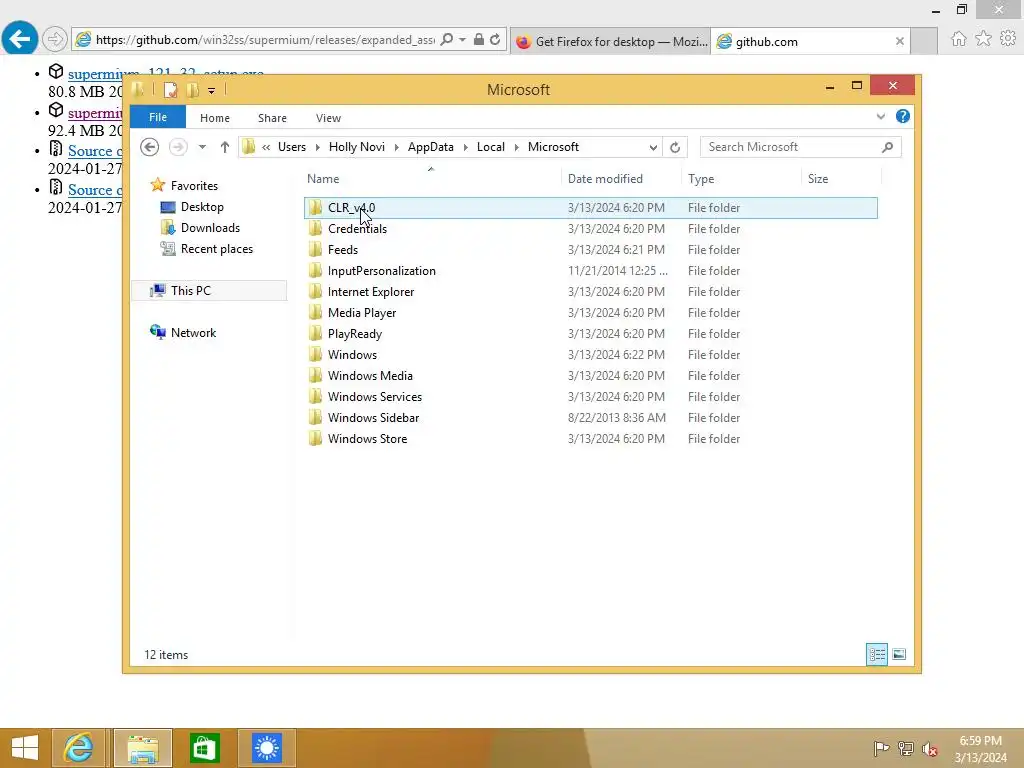Select Downloads under Favorites
The width and height of the screenshot is (1024, 768).
pyautogui.click(x=210, y=228)
